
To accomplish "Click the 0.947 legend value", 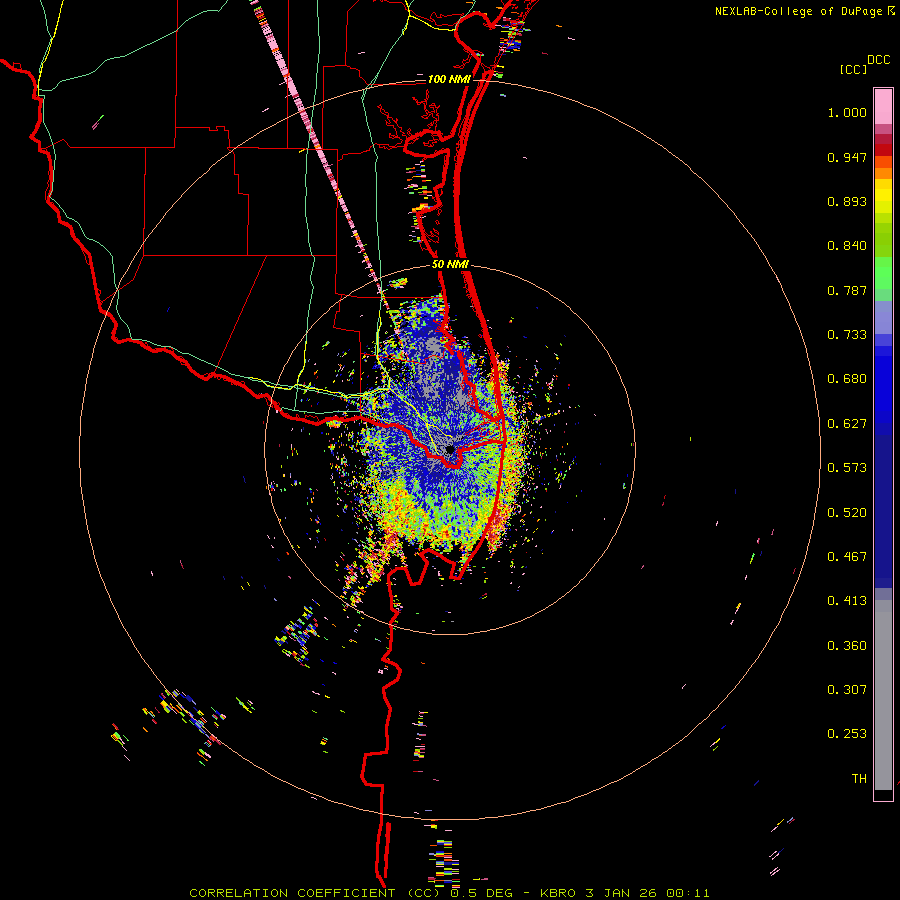I will point(847,157).
